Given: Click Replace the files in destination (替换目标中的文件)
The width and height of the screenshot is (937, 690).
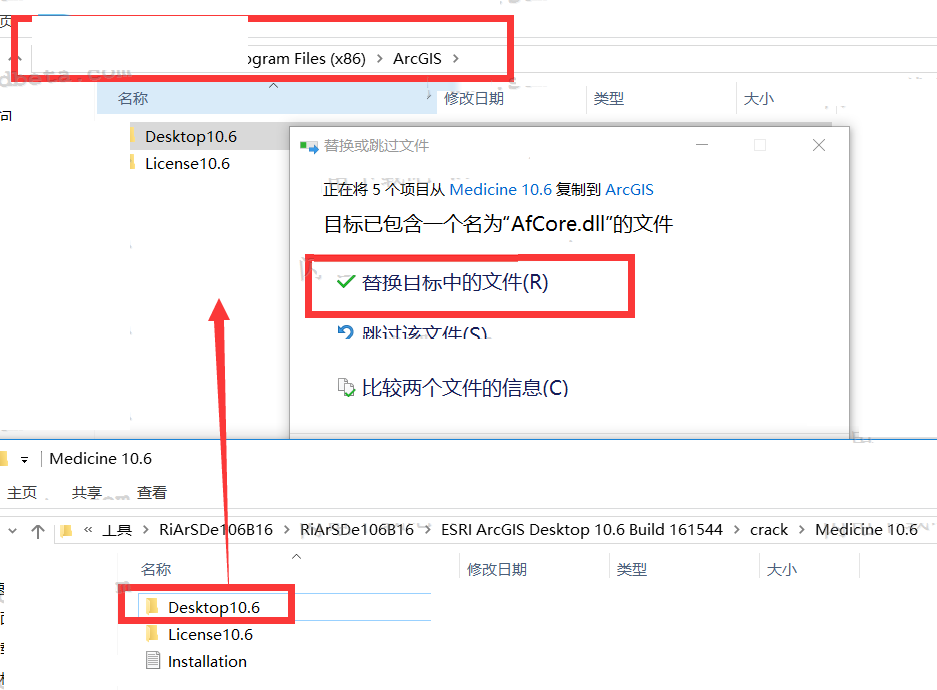Looking at the screenshot, I should (455, 283).
